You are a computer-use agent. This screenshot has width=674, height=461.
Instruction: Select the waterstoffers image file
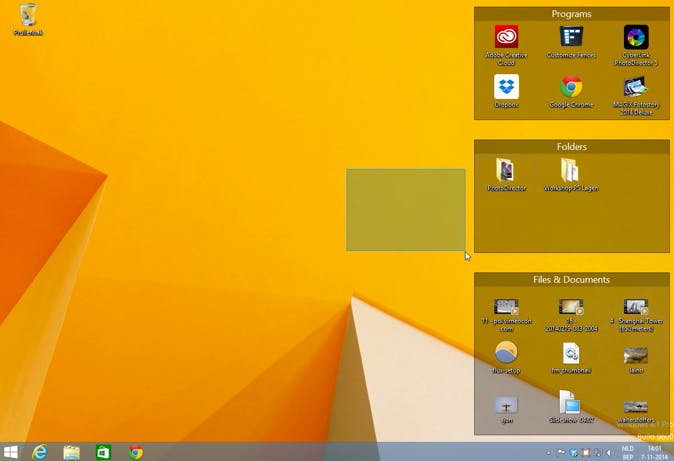(636, 412)
